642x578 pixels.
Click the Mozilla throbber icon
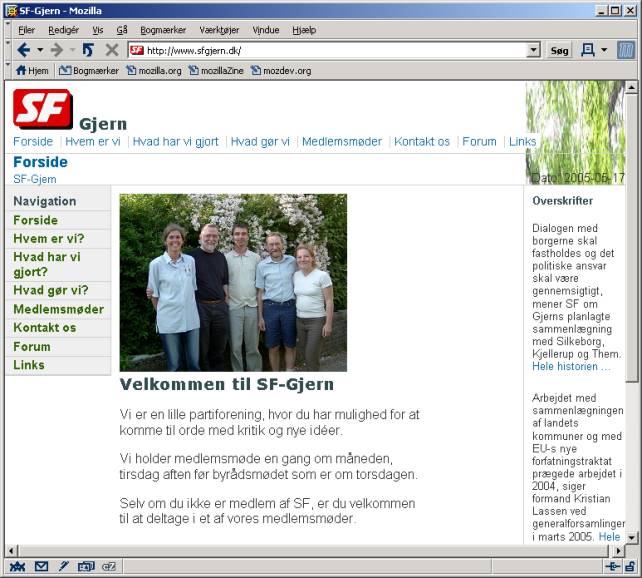[626, 51]
